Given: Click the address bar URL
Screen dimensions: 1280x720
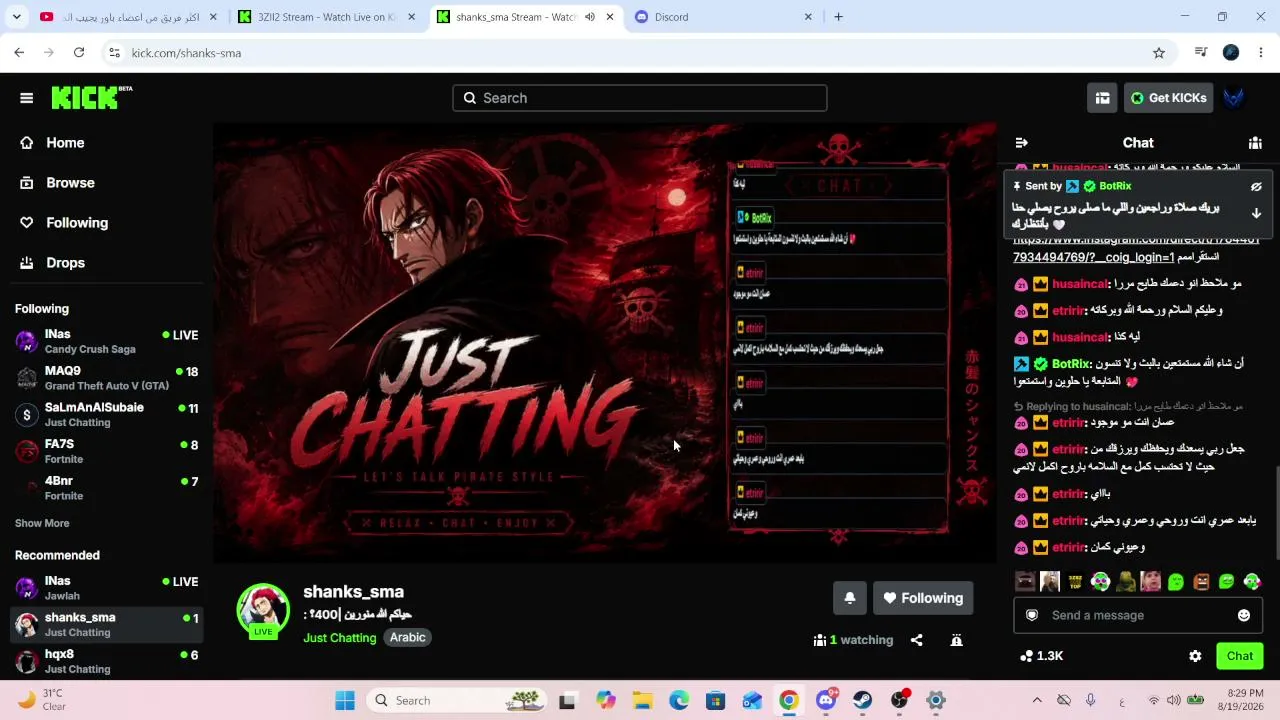Looking at the screenshot, I should pos(186,53).
